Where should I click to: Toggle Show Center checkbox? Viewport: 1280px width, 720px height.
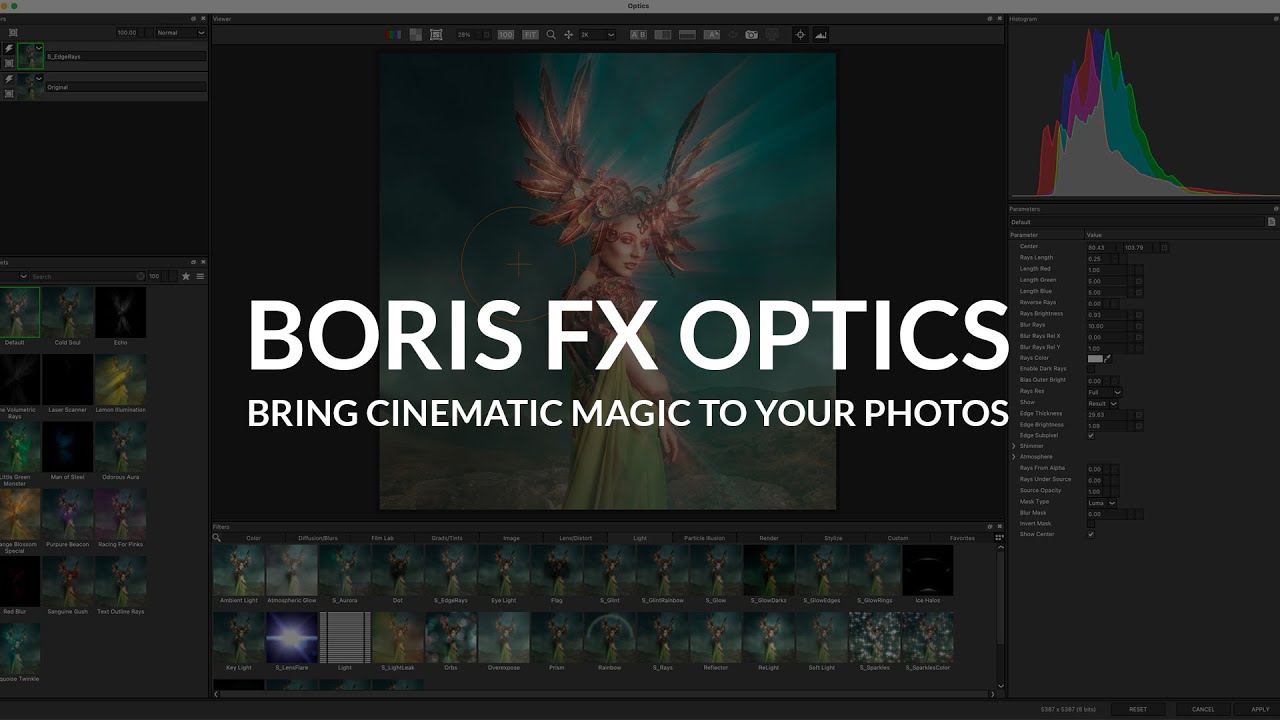(1091, 534)
